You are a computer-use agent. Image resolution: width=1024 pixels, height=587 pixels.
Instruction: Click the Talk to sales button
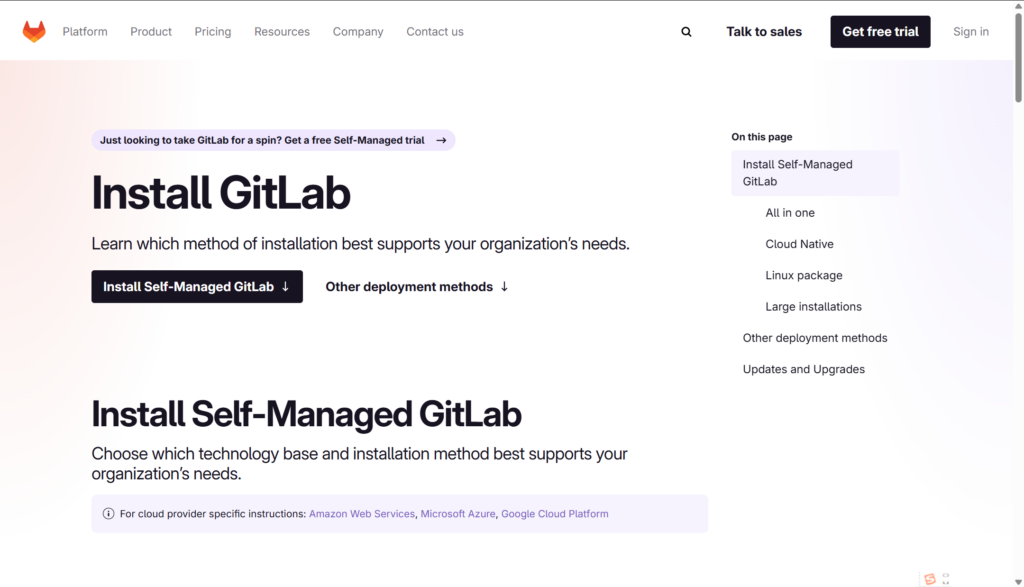click(764, 32)
